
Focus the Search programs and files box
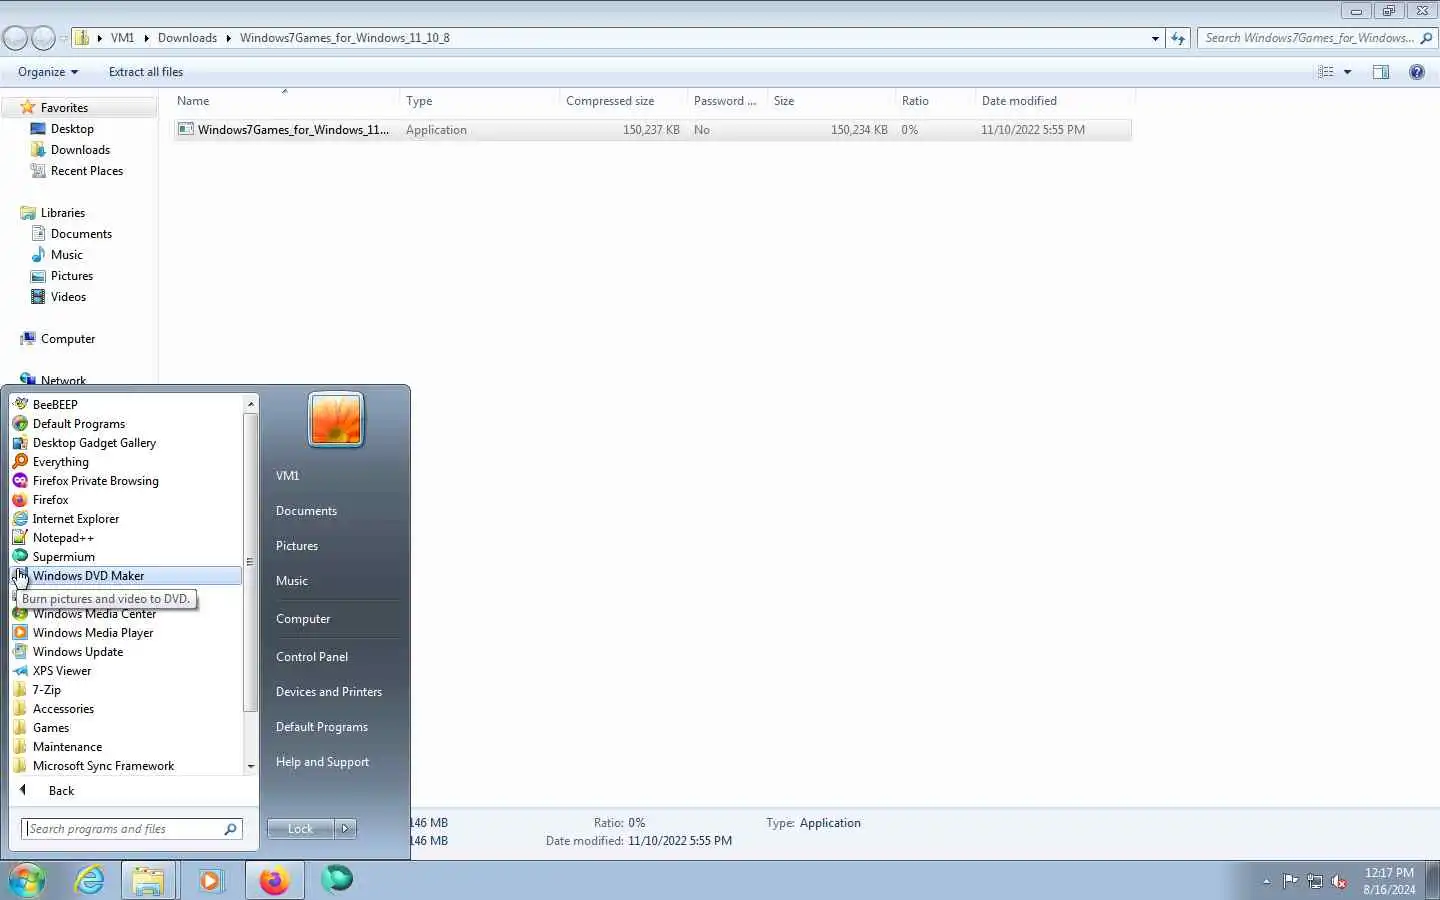pyautogui.click(x=125, y=828)
